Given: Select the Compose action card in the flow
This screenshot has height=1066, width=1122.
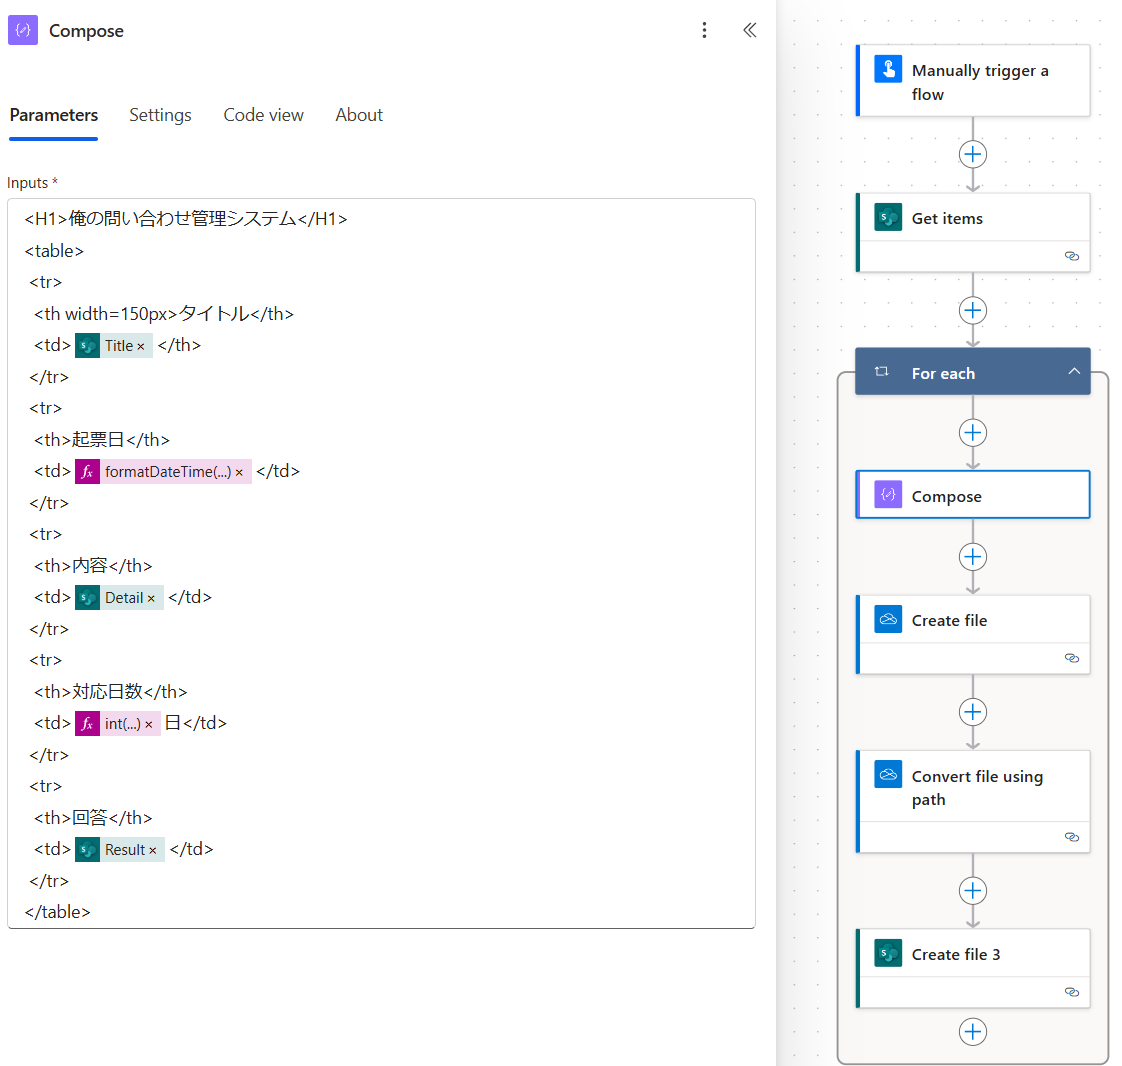Looking at the screenshot, I should pos(973,494).
